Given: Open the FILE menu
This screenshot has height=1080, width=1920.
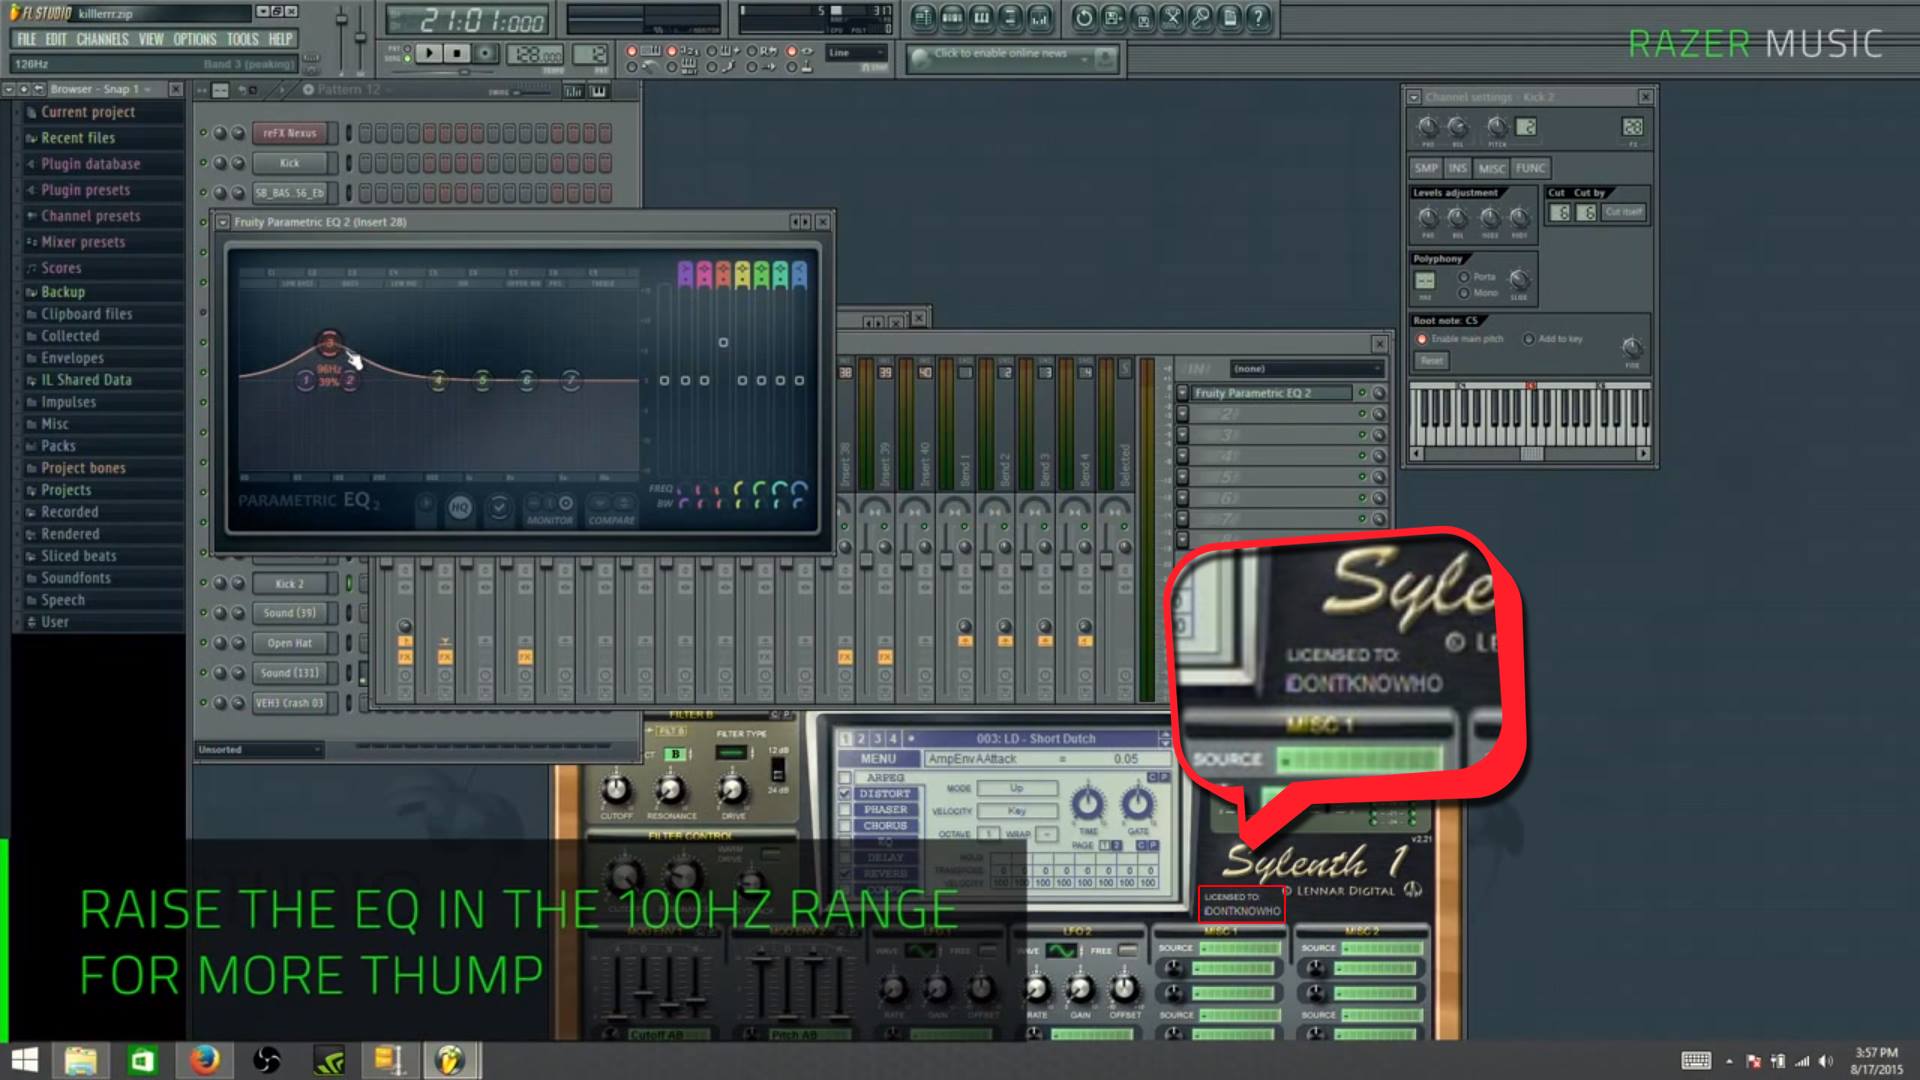Looking at the screenshot, I should (x=27, y=39).
